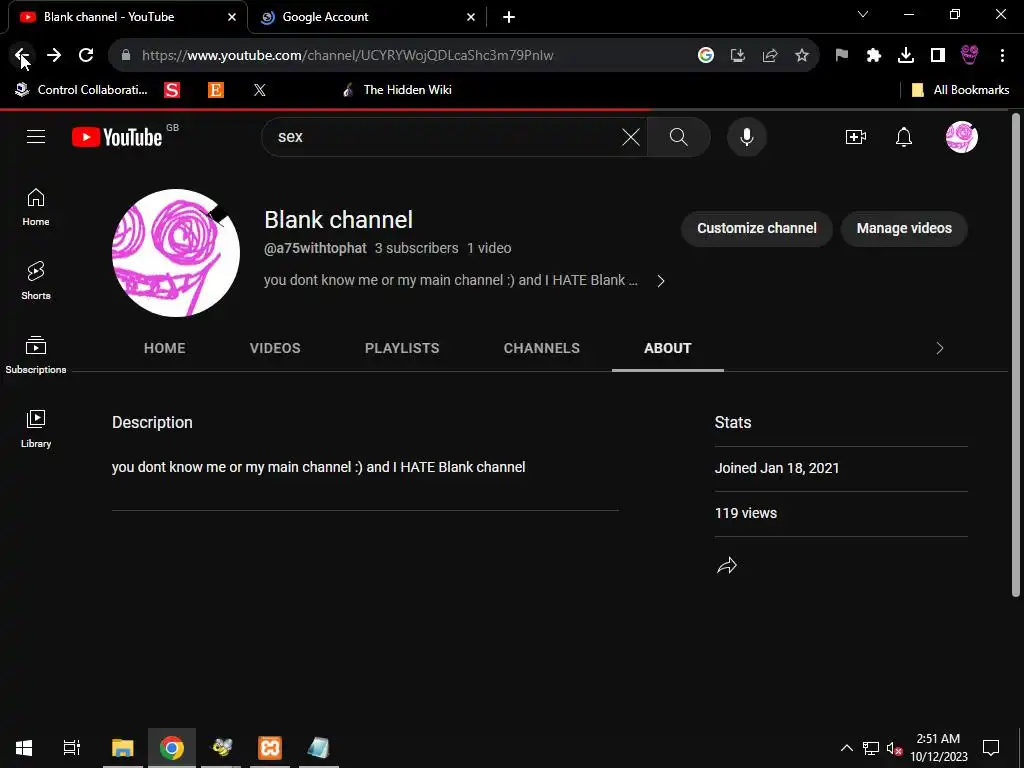Click the browser address bar URL
1024x768 pixels.
pos(347,56)
